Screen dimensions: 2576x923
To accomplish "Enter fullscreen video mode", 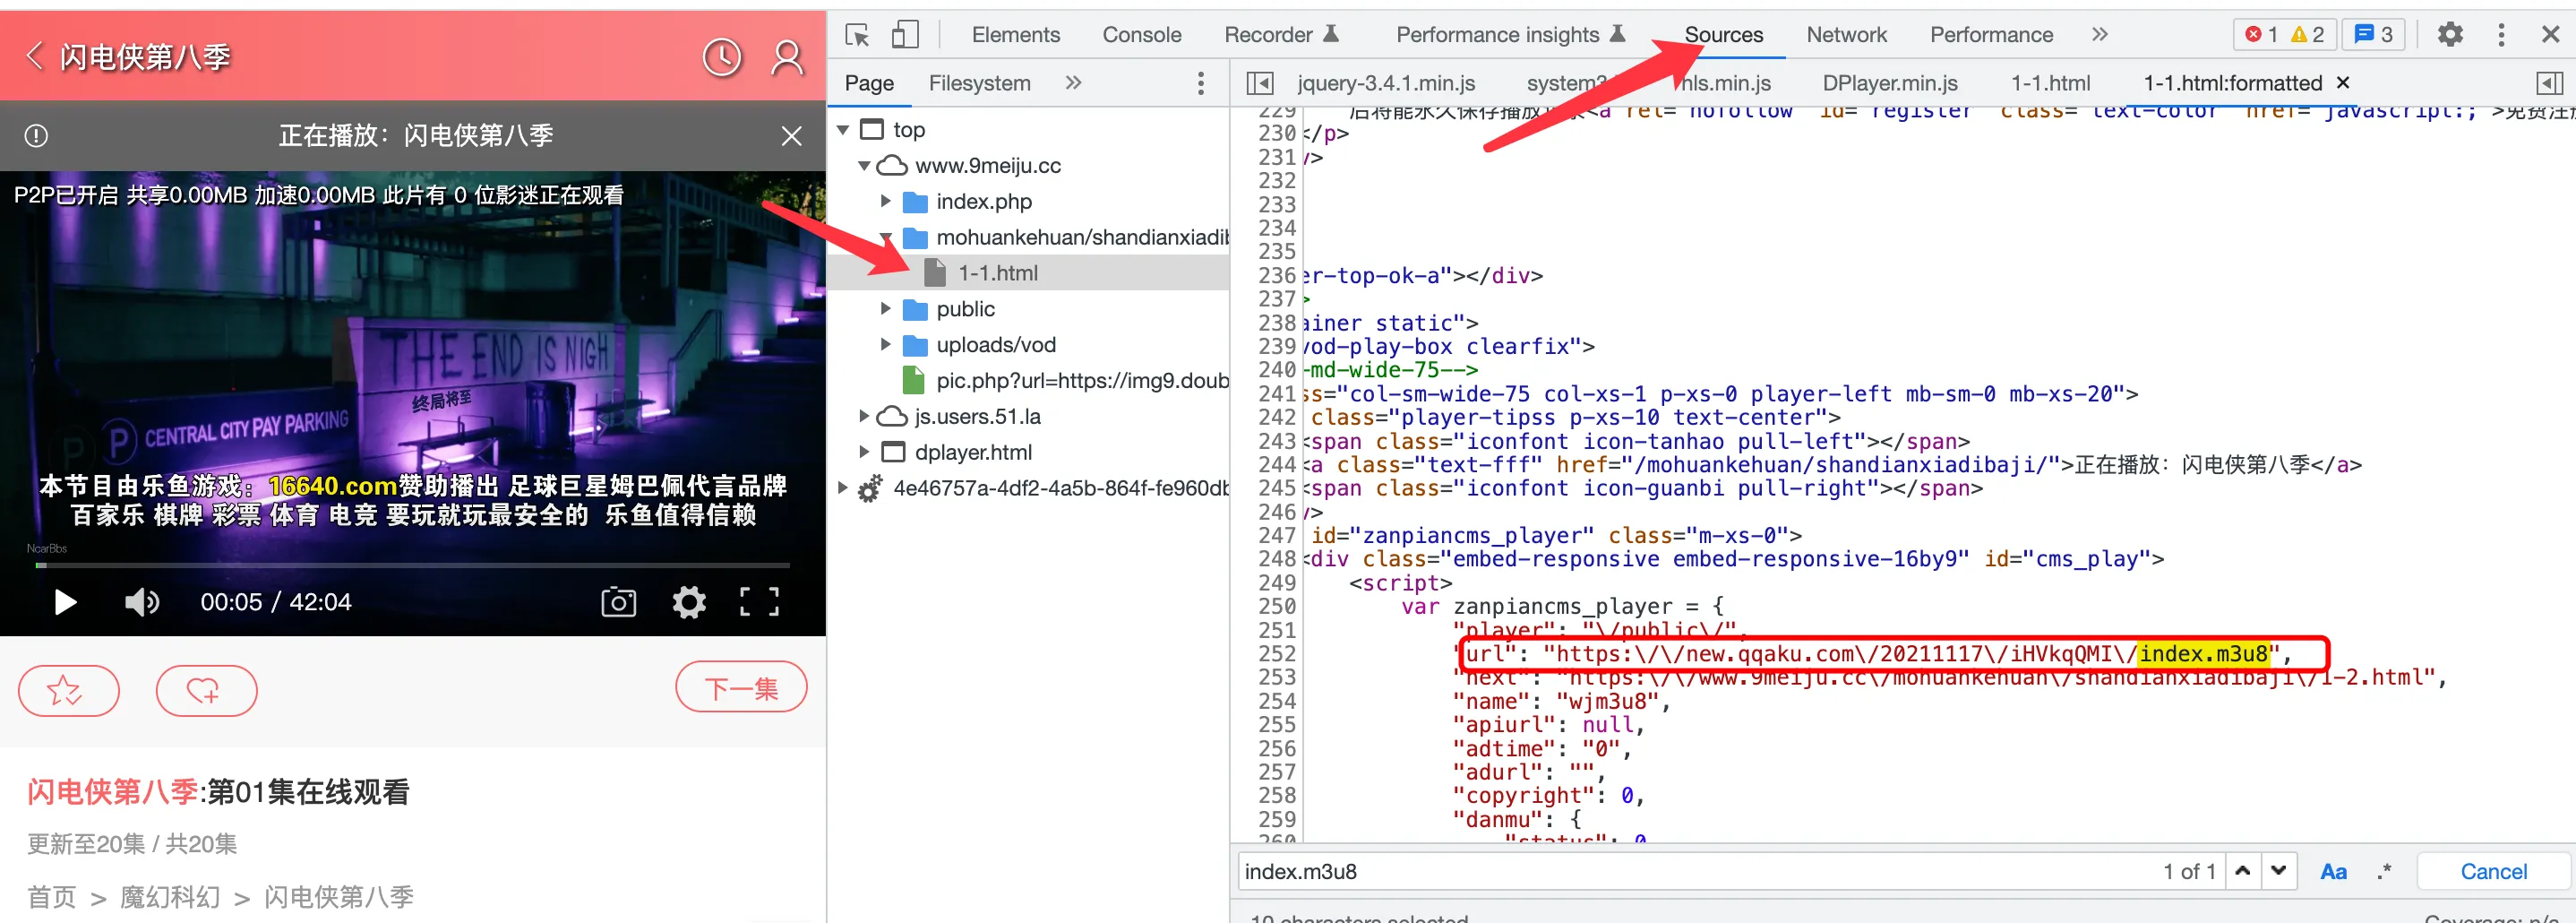I will tap(759, 602).
